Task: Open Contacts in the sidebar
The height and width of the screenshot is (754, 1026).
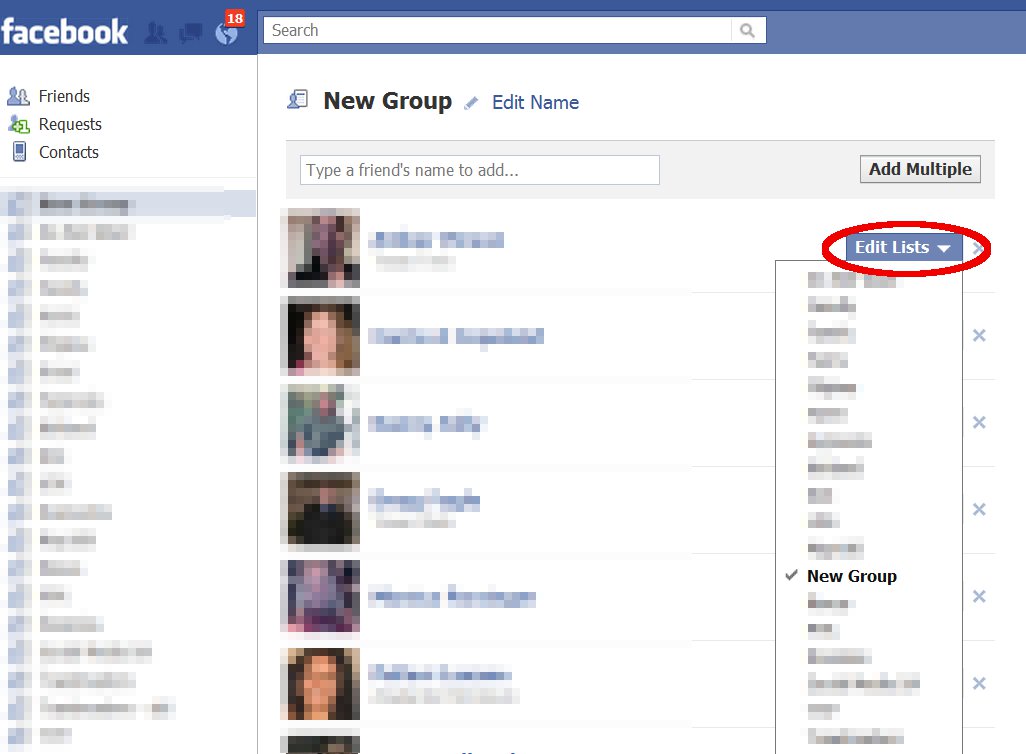Action: pyautogui.click(x=69, y=153)
